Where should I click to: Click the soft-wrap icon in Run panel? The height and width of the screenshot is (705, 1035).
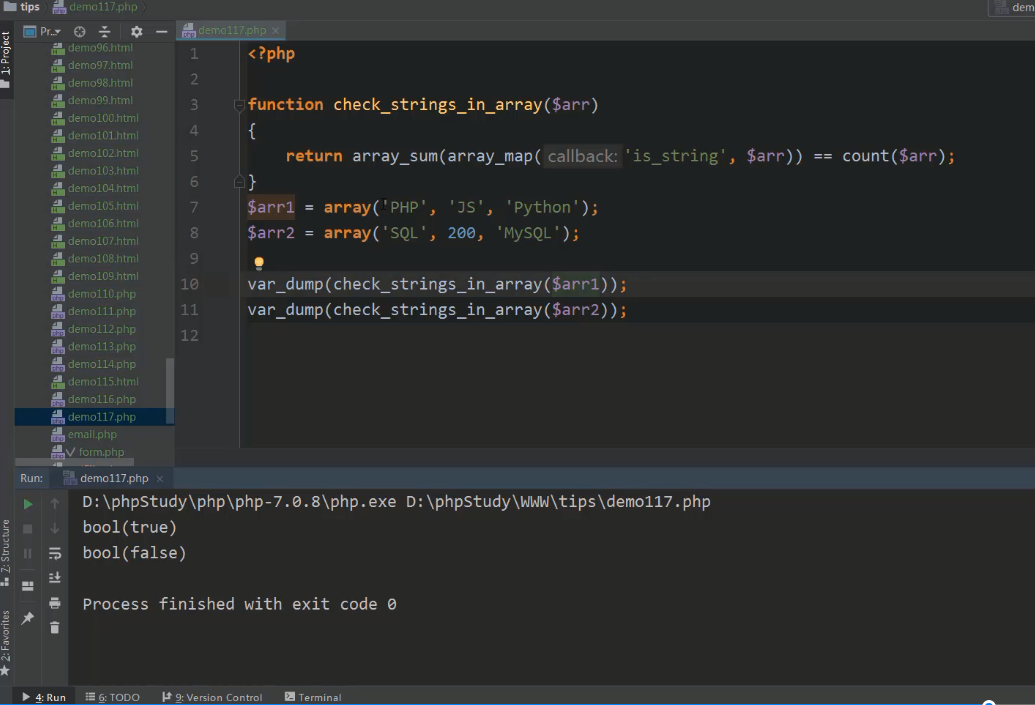pyautogui.click(x=55, y=553)
